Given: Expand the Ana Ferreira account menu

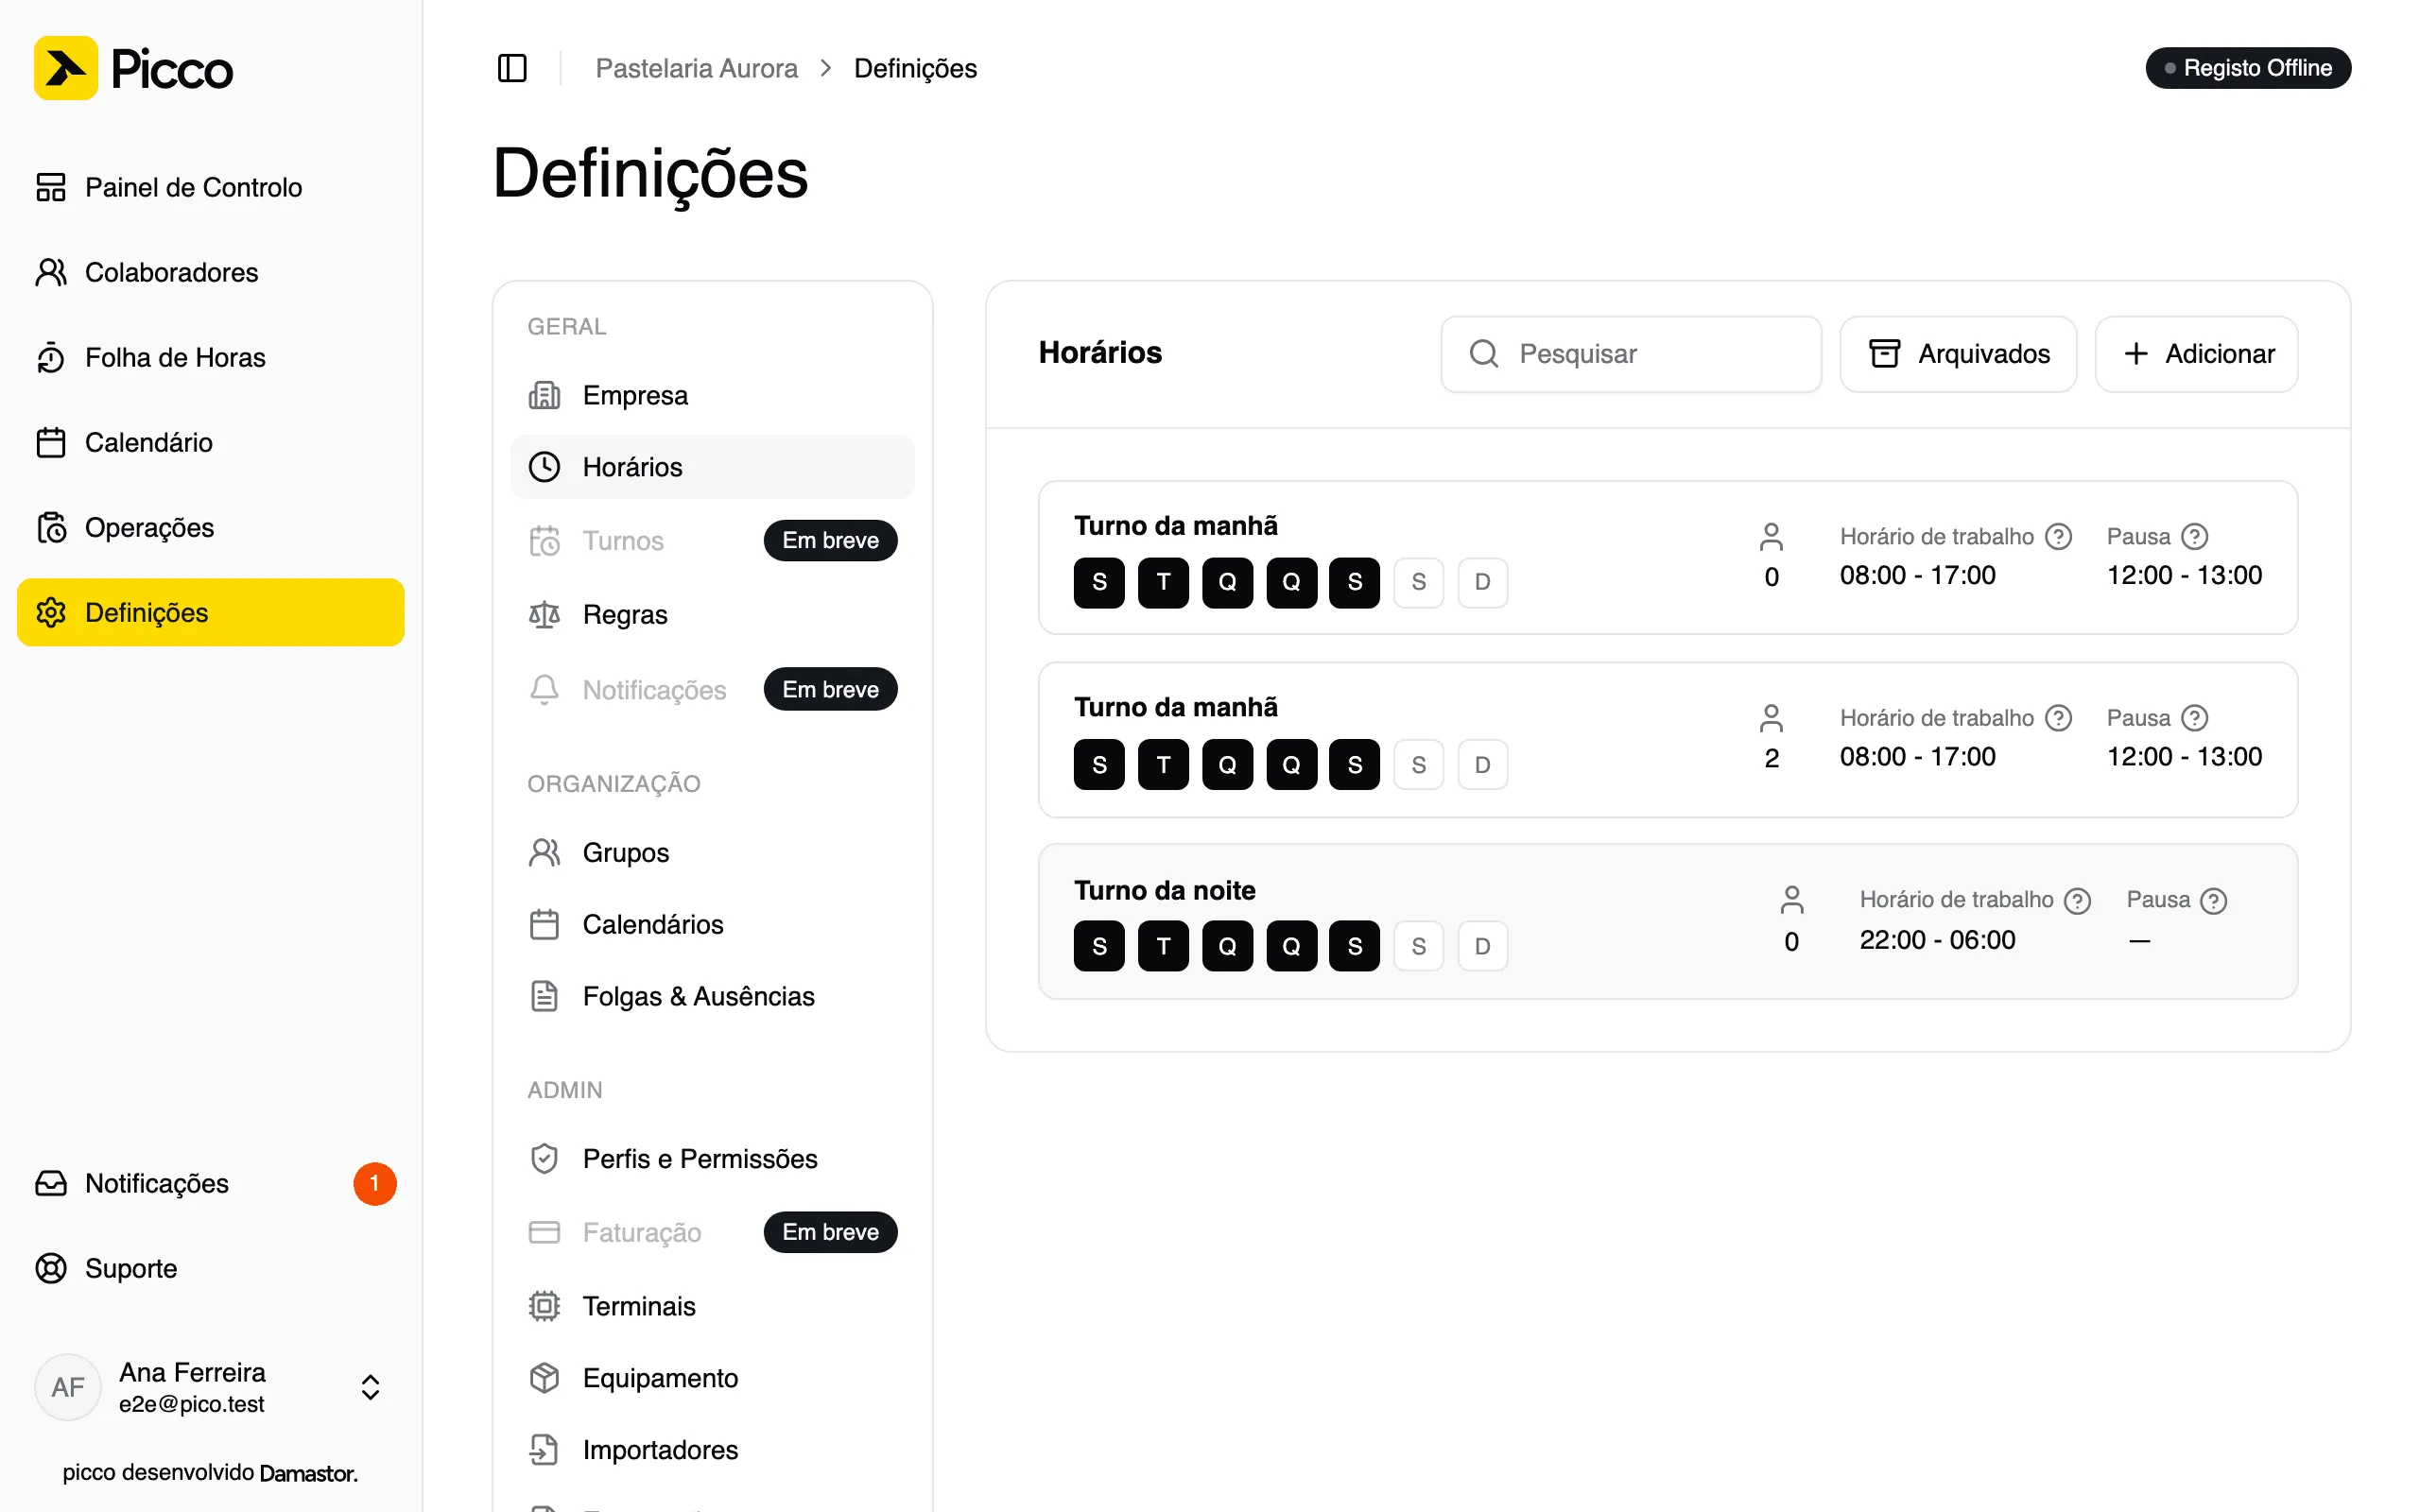Looking at the screenshot, I should tap(211, 1387).
